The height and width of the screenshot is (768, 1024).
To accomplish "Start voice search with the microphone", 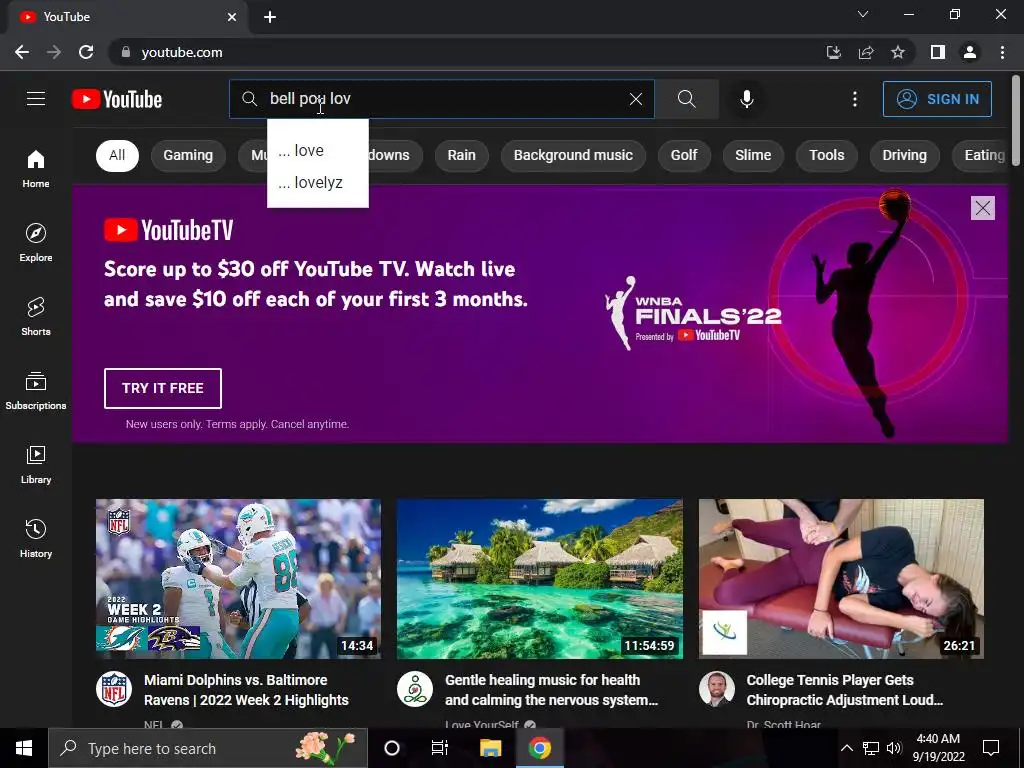I will click(x=746, y=99).
